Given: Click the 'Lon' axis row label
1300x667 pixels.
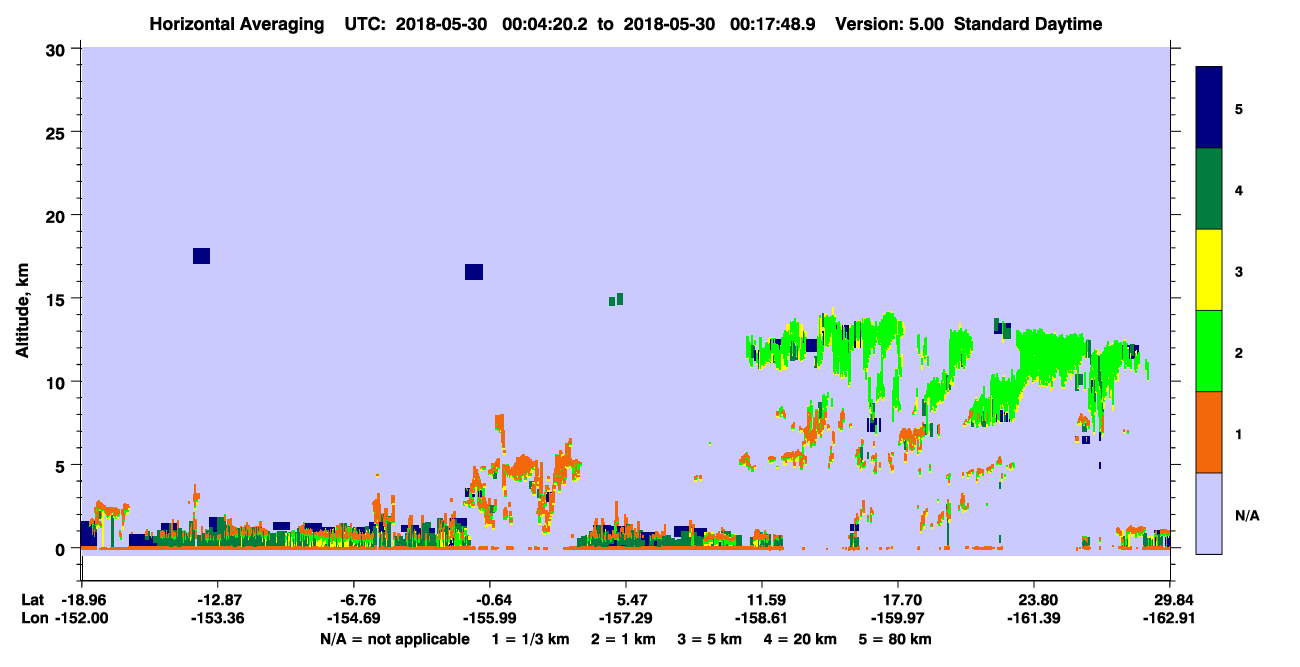Looking at the screenshot, I should click(x=33, y=618).
